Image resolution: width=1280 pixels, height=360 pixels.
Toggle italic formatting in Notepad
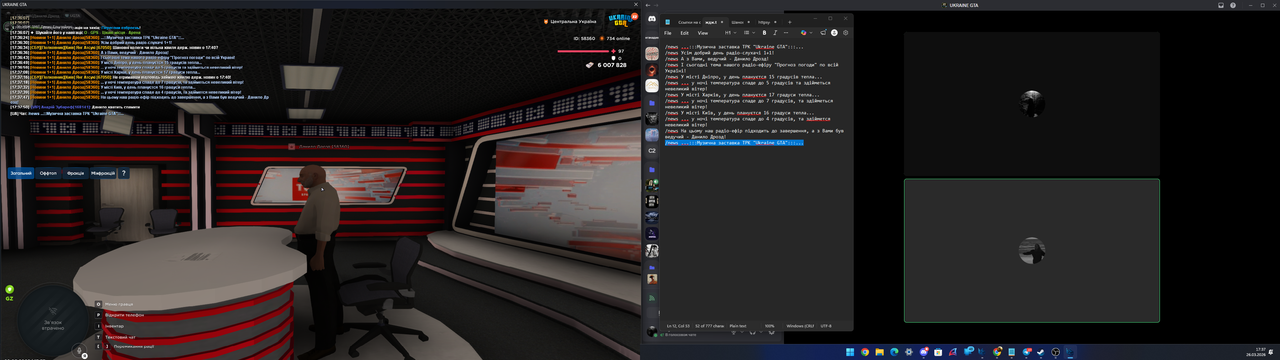tap(775, 33)
